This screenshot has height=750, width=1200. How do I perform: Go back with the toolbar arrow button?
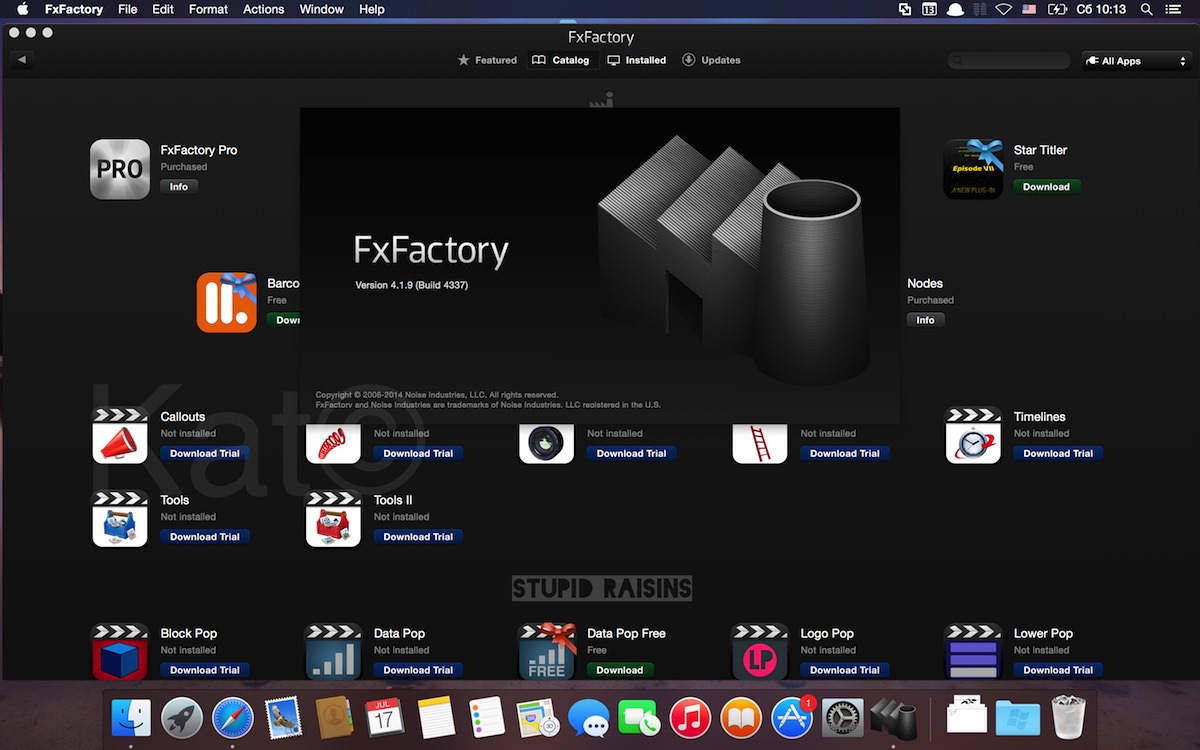[x=21, y=60]
